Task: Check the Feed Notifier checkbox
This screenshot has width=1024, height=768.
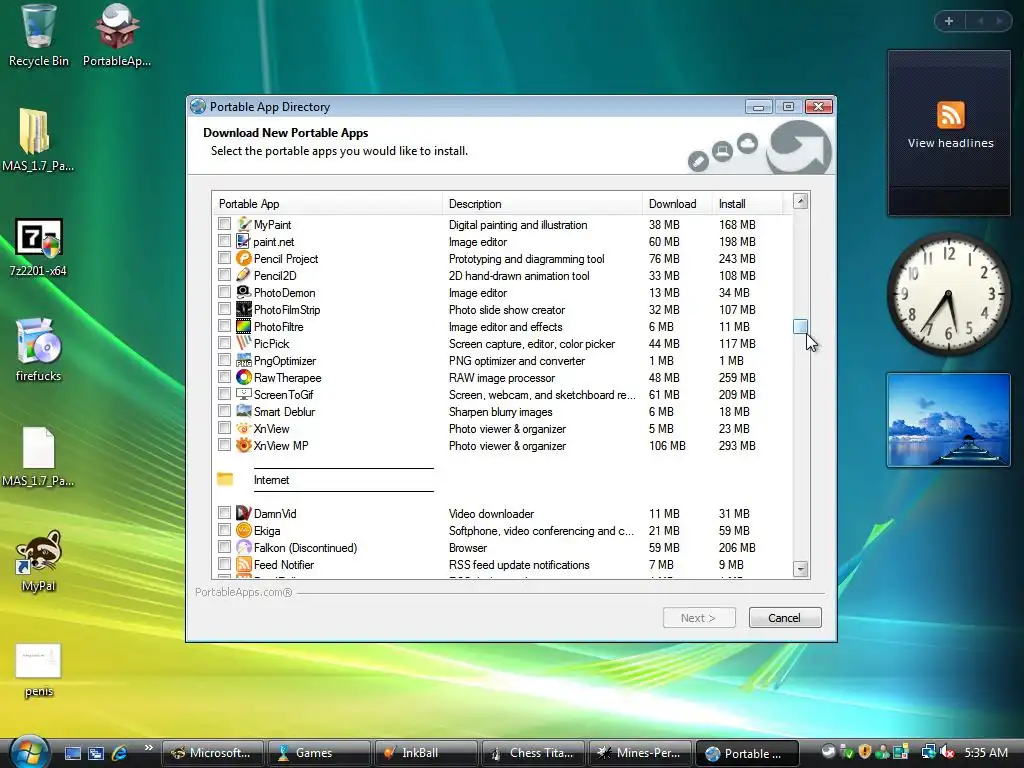Action: tap(225, 564)
